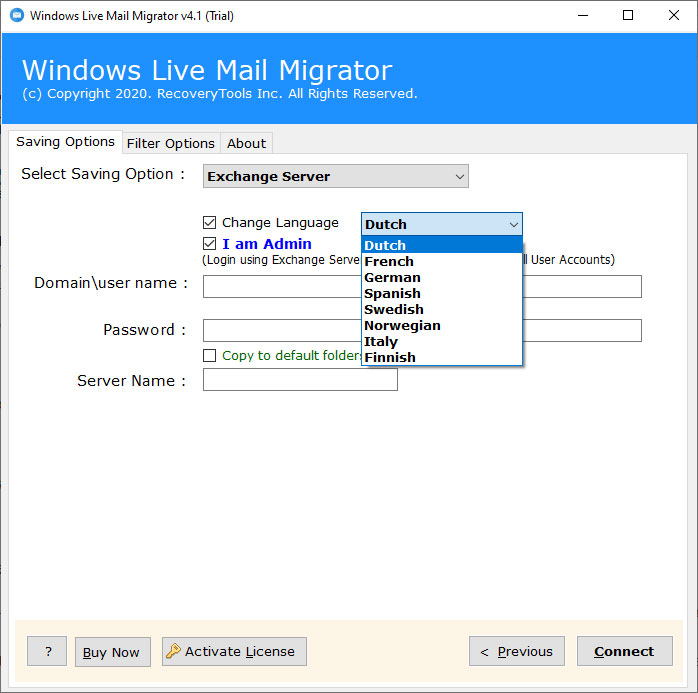Select Swedish language option
Viewport: 698px width, 693px height.
pyautogui.click(x=394, y=309)
